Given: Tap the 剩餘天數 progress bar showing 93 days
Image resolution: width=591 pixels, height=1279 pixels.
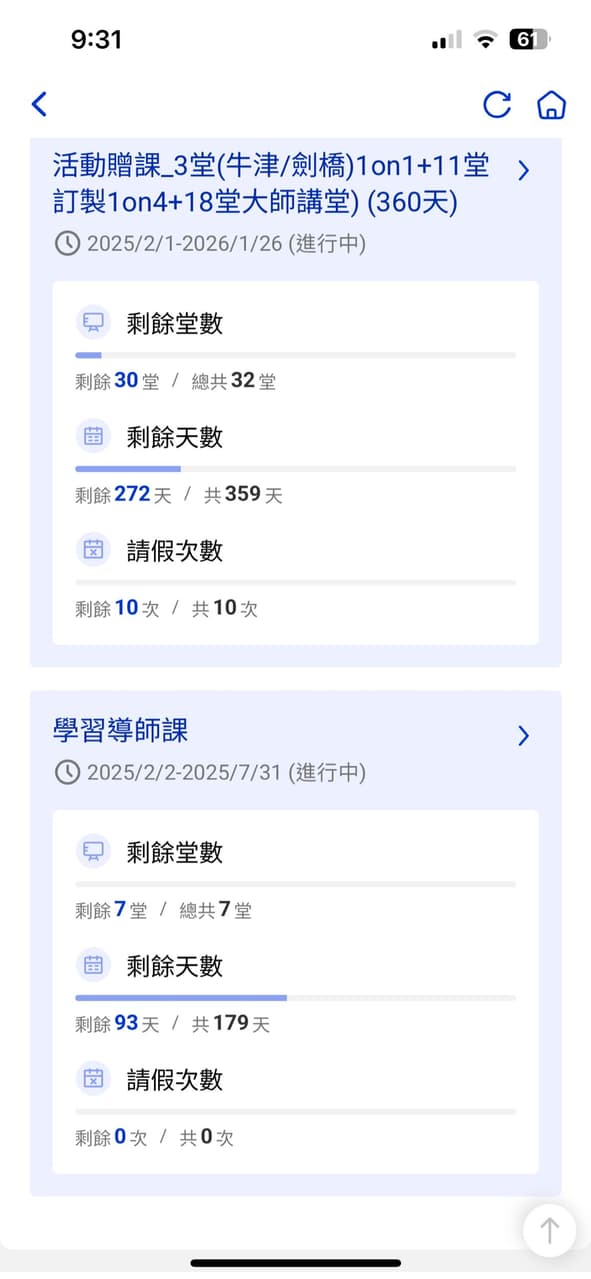Looking at the screenshot, I should [x=295, y=997].
